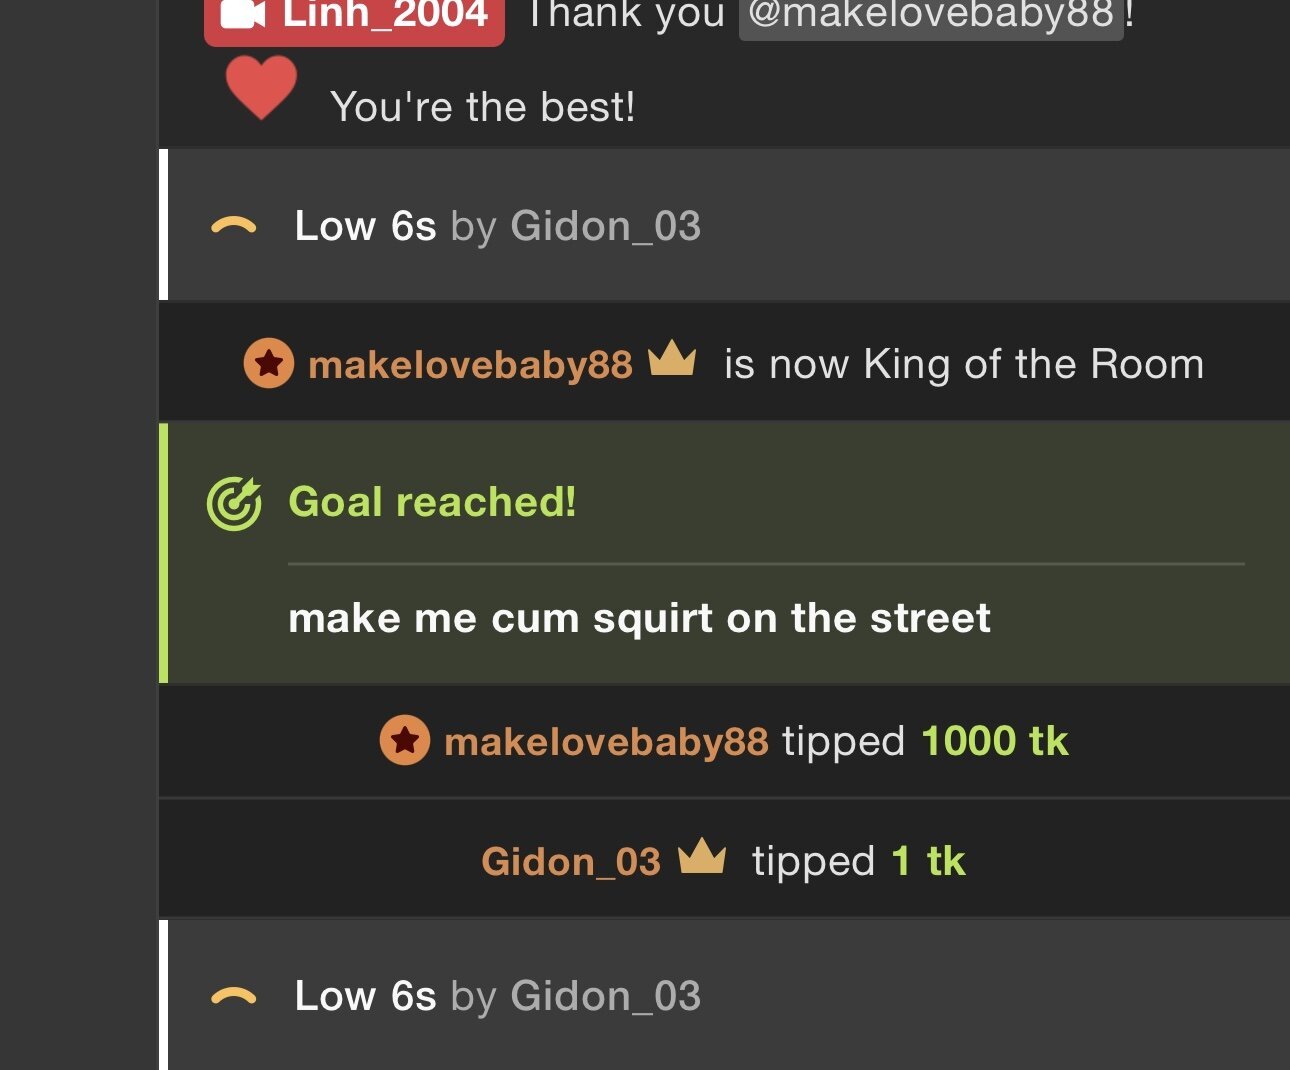Viewport: 1290px width, 1070px height.
Task: Click the star badge in the 1000 tk tip row
Action: [x=405, y=741]
